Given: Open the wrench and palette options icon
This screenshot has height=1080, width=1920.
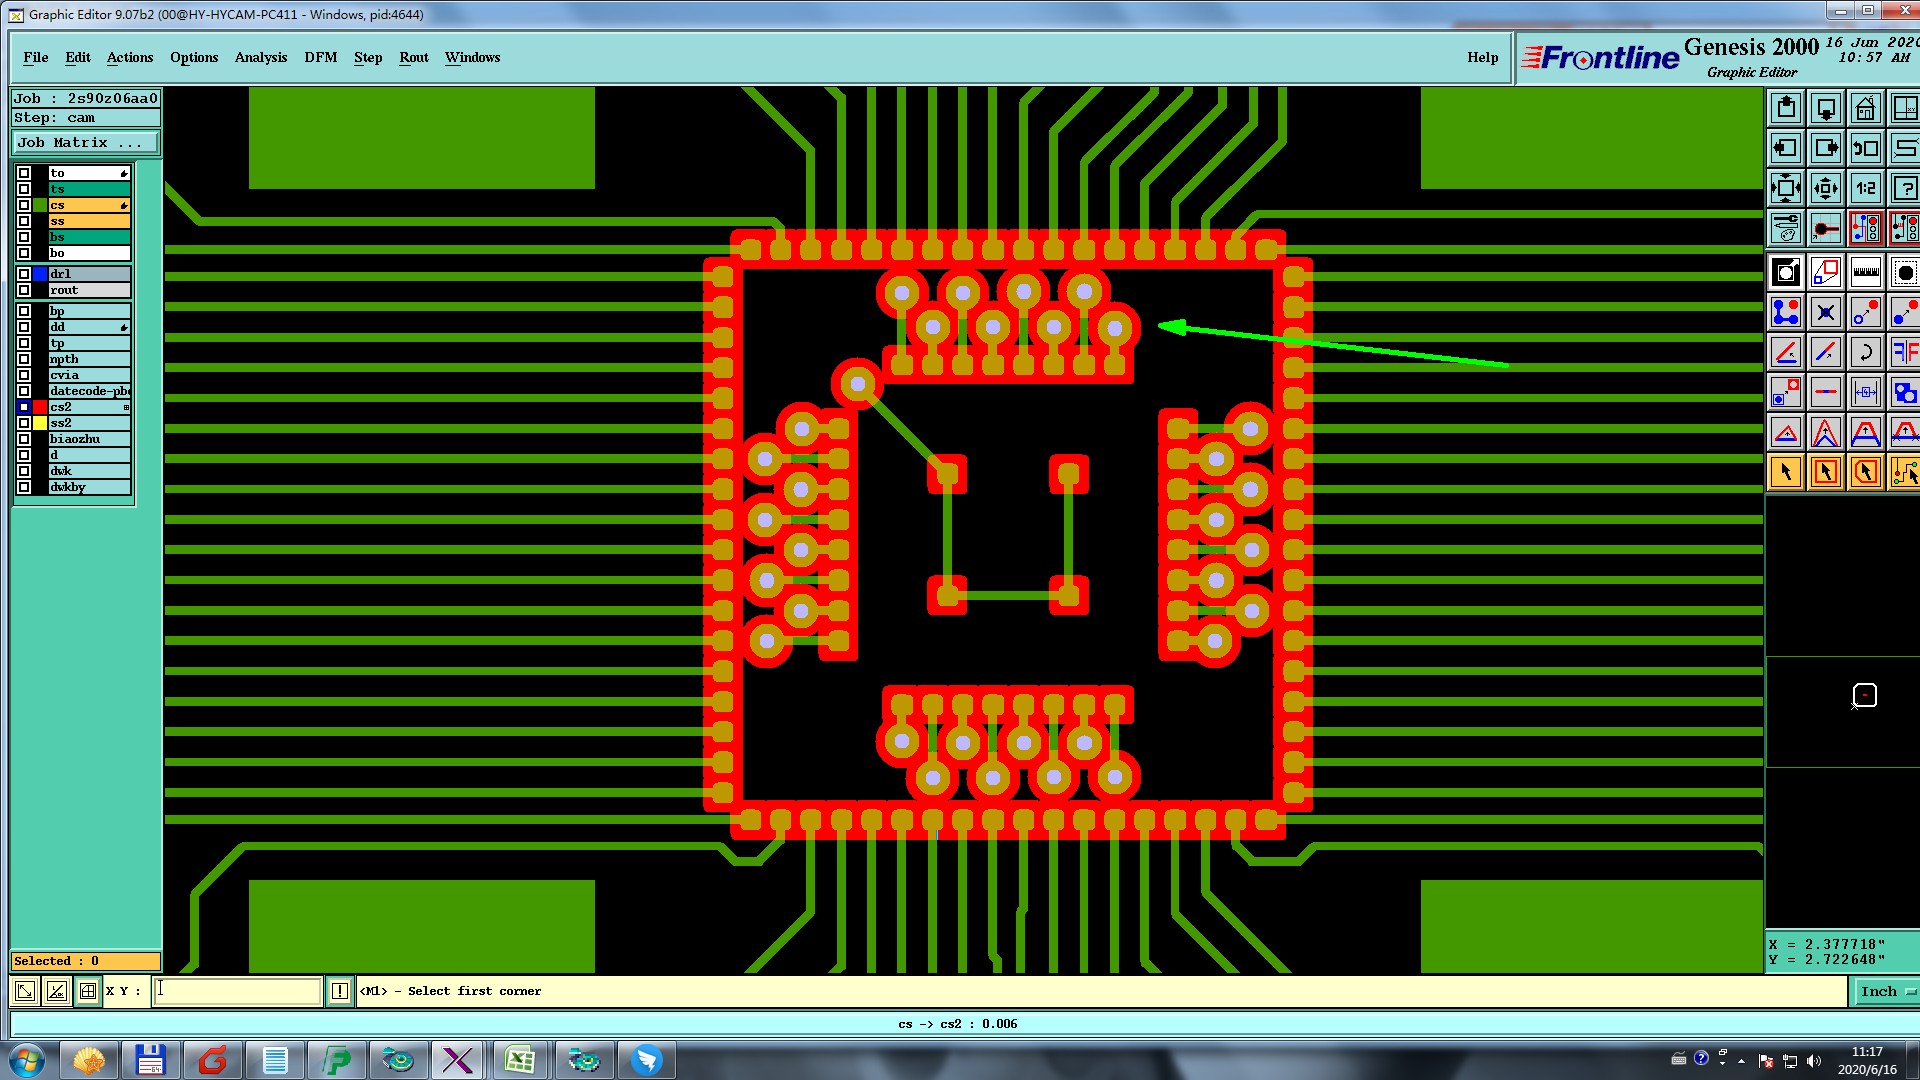Looking at the screenshot, I should [x=1785, y=228].
